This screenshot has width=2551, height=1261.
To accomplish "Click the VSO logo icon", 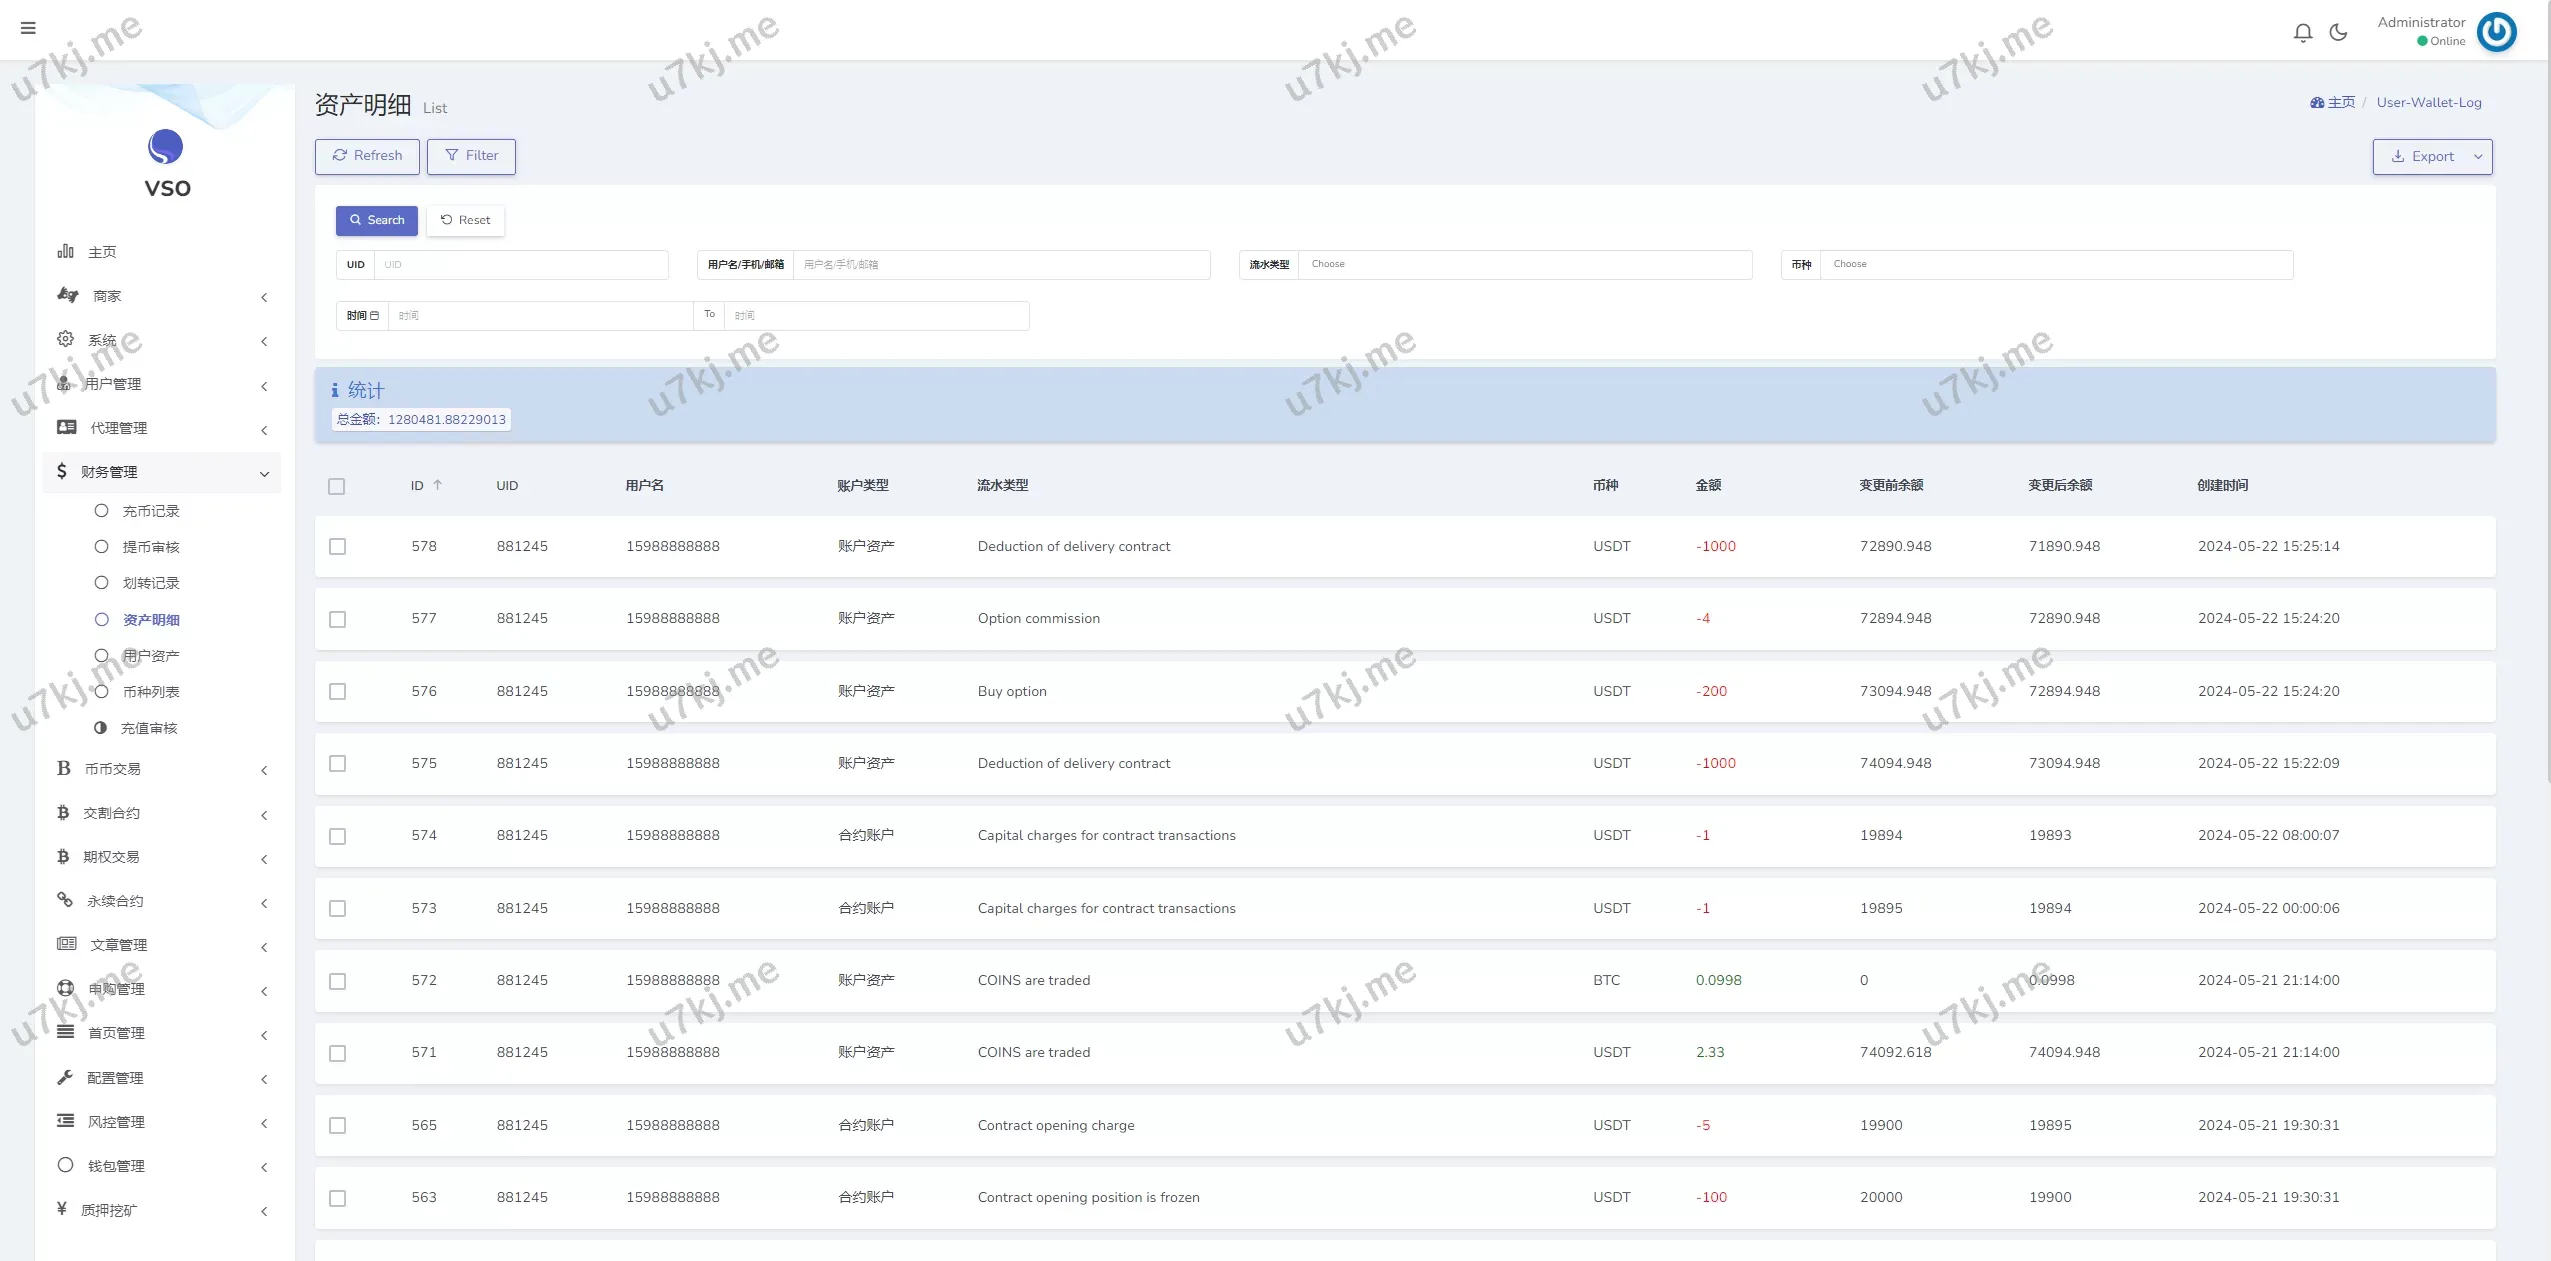I will (166, 147).
